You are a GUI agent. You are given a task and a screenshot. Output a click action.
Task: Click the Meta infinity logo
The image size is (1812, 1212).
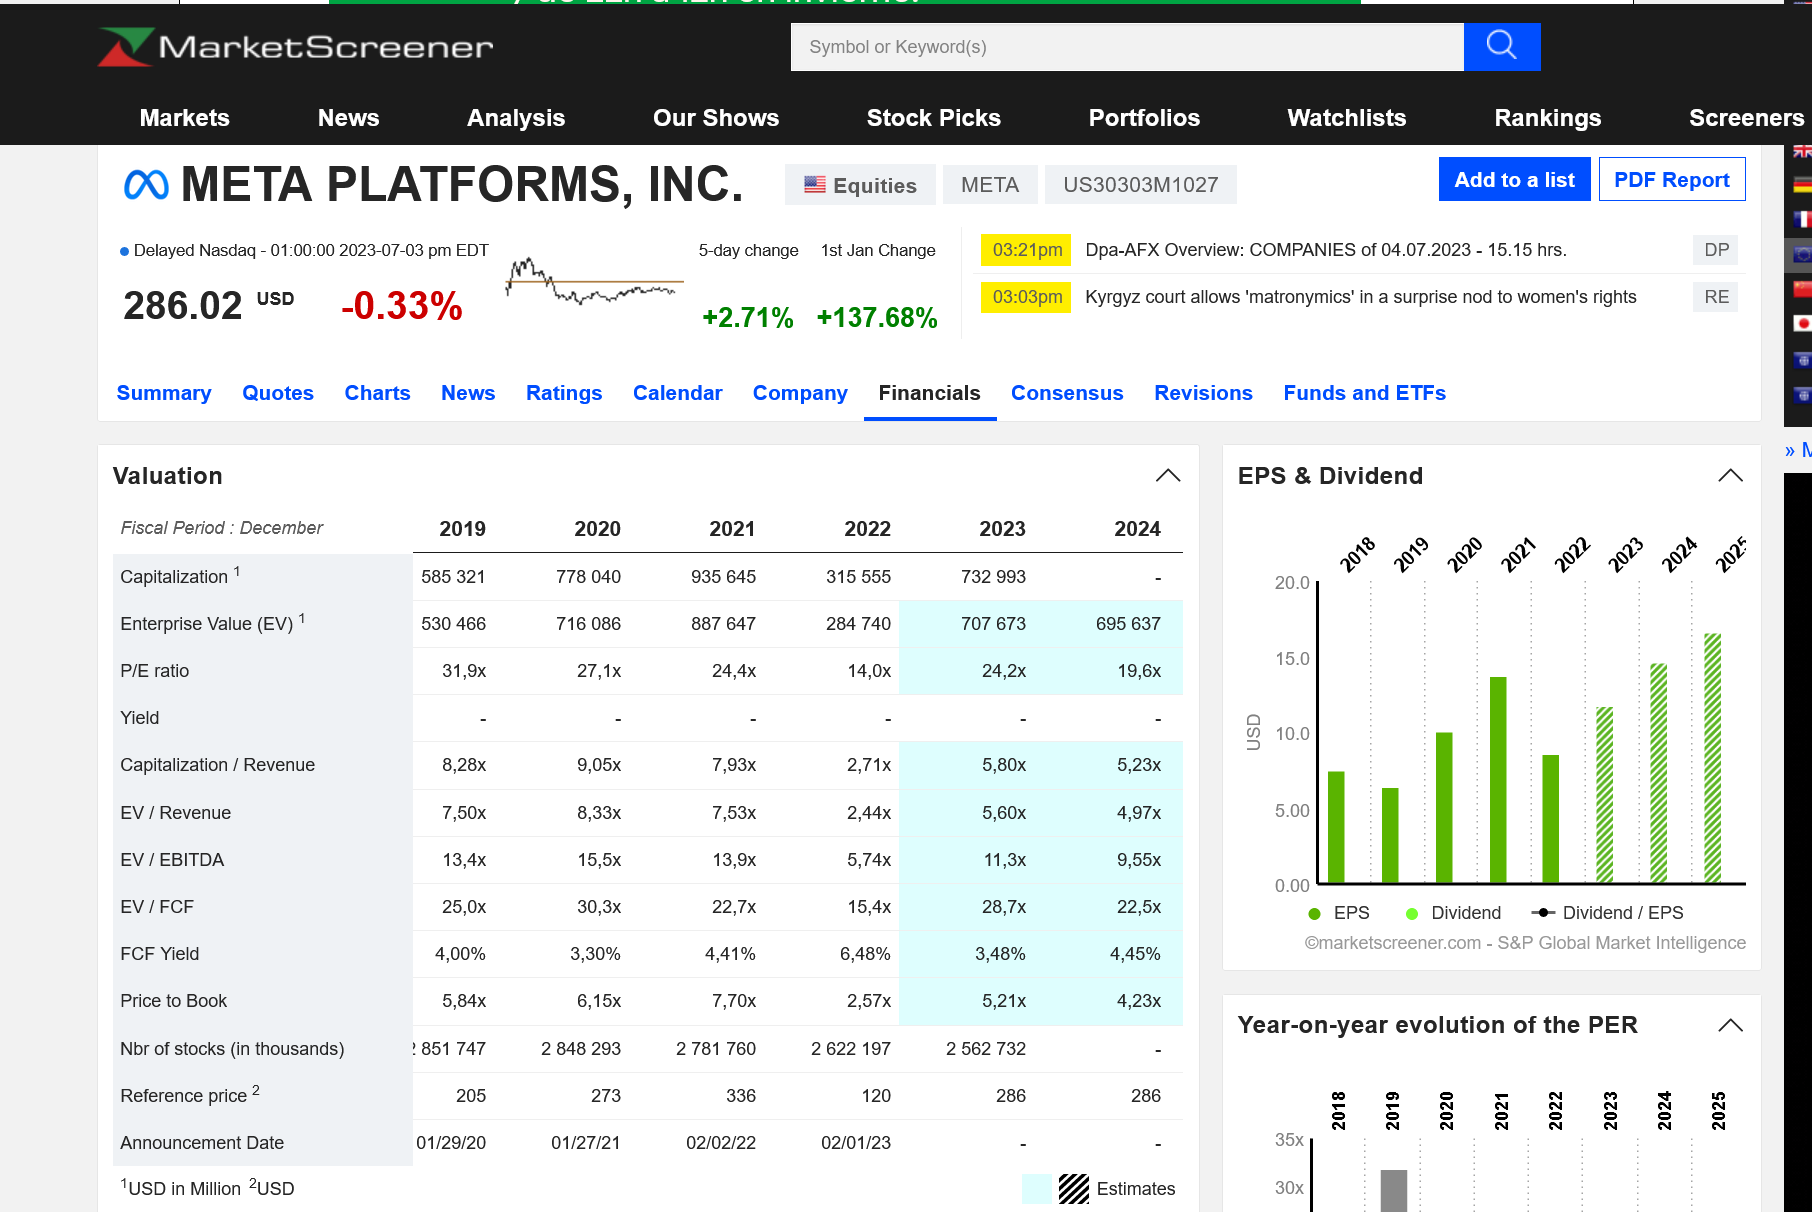[x=146, y=185]
